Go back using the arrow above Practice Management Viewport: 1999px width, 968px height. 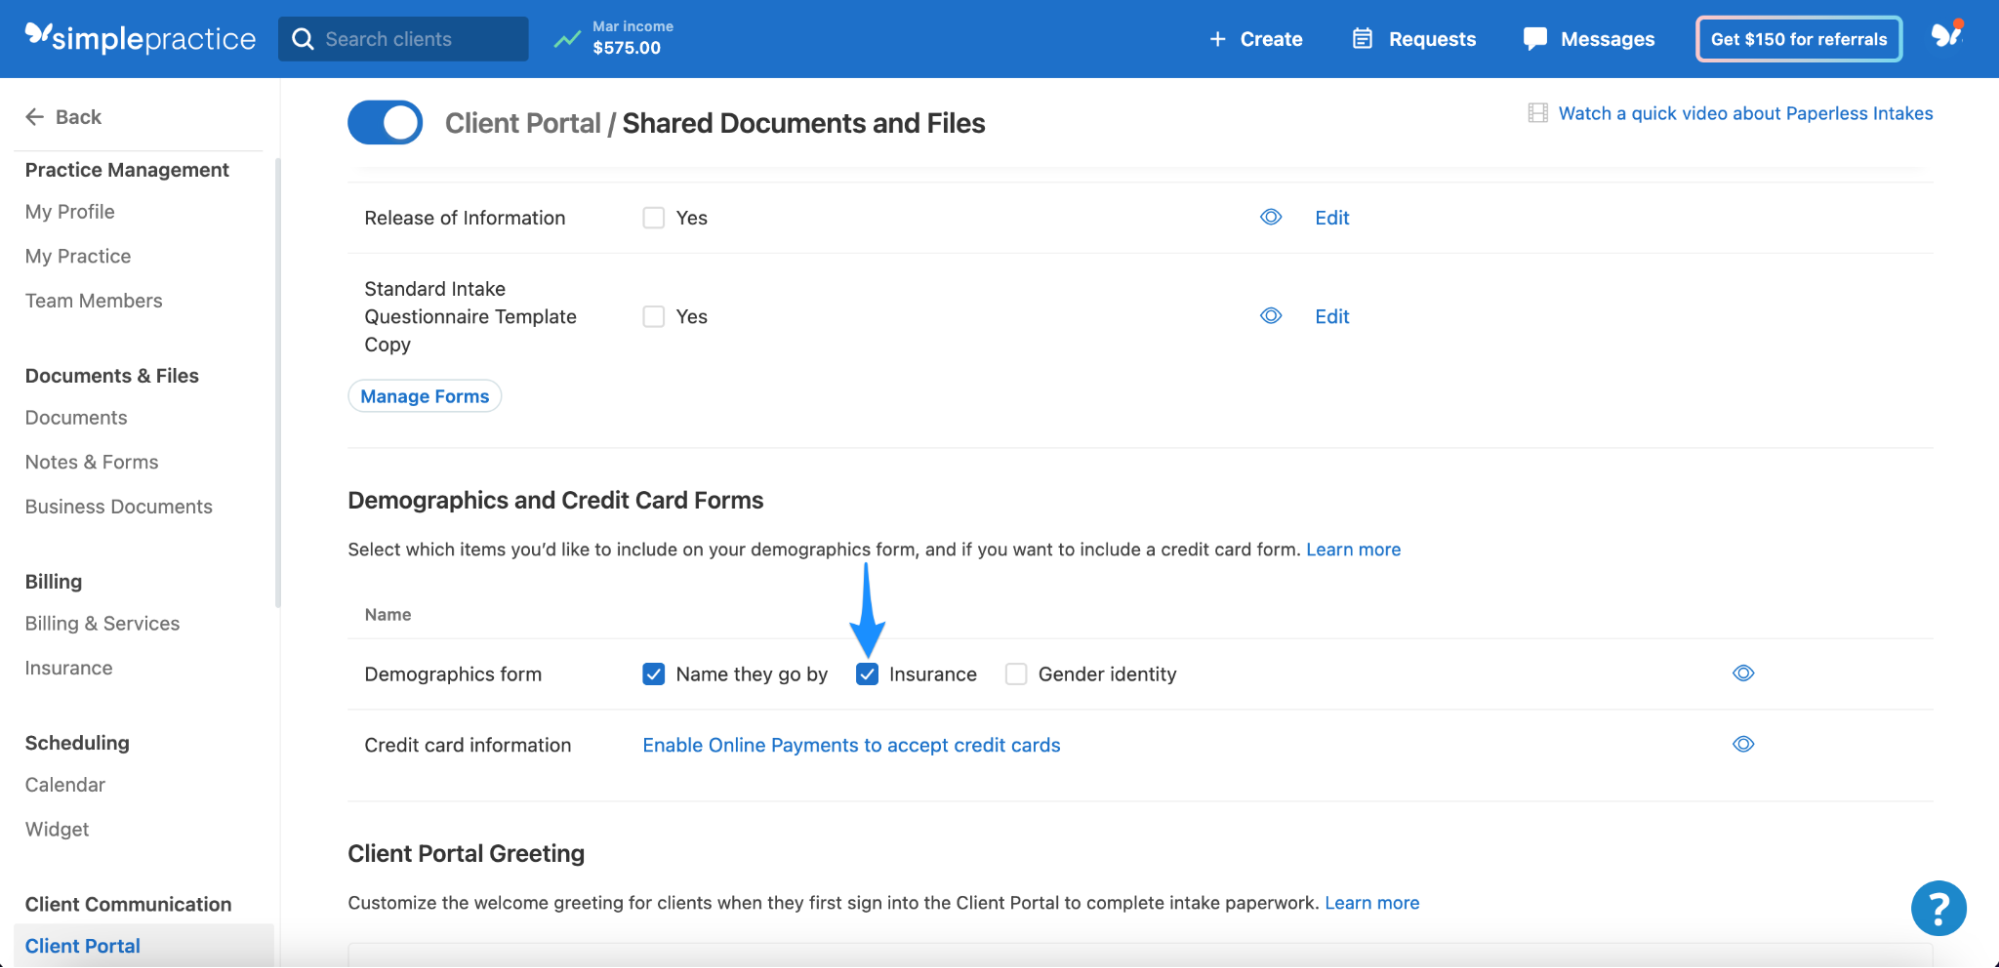35,117
